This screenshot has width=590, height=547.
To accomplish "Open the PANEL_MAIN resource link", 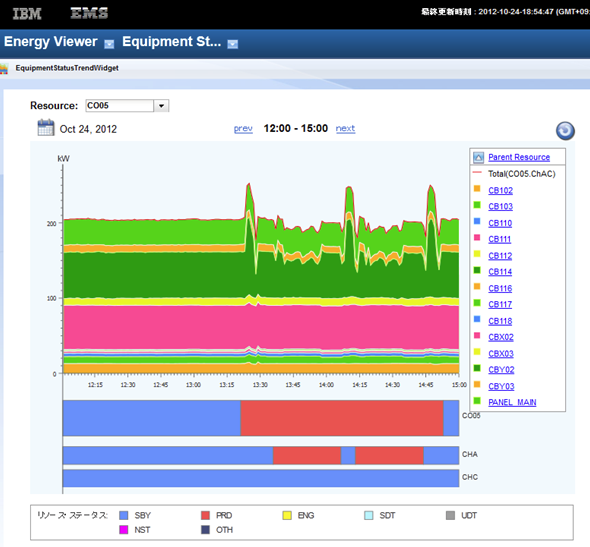I will tap(512, 402).
